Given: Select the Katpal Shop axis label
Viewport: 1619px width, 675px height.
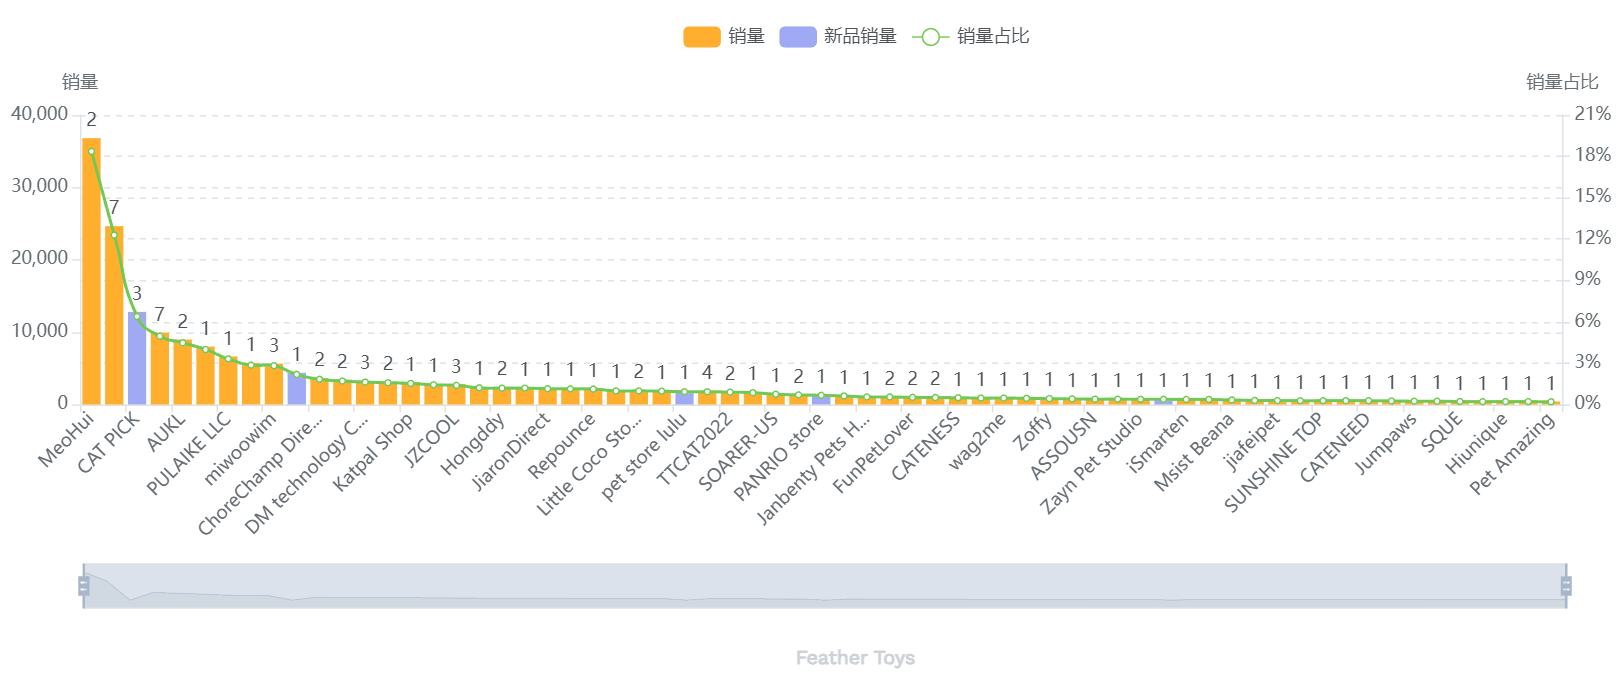Looking at the screenshot, I should click(x=373, y=452).
